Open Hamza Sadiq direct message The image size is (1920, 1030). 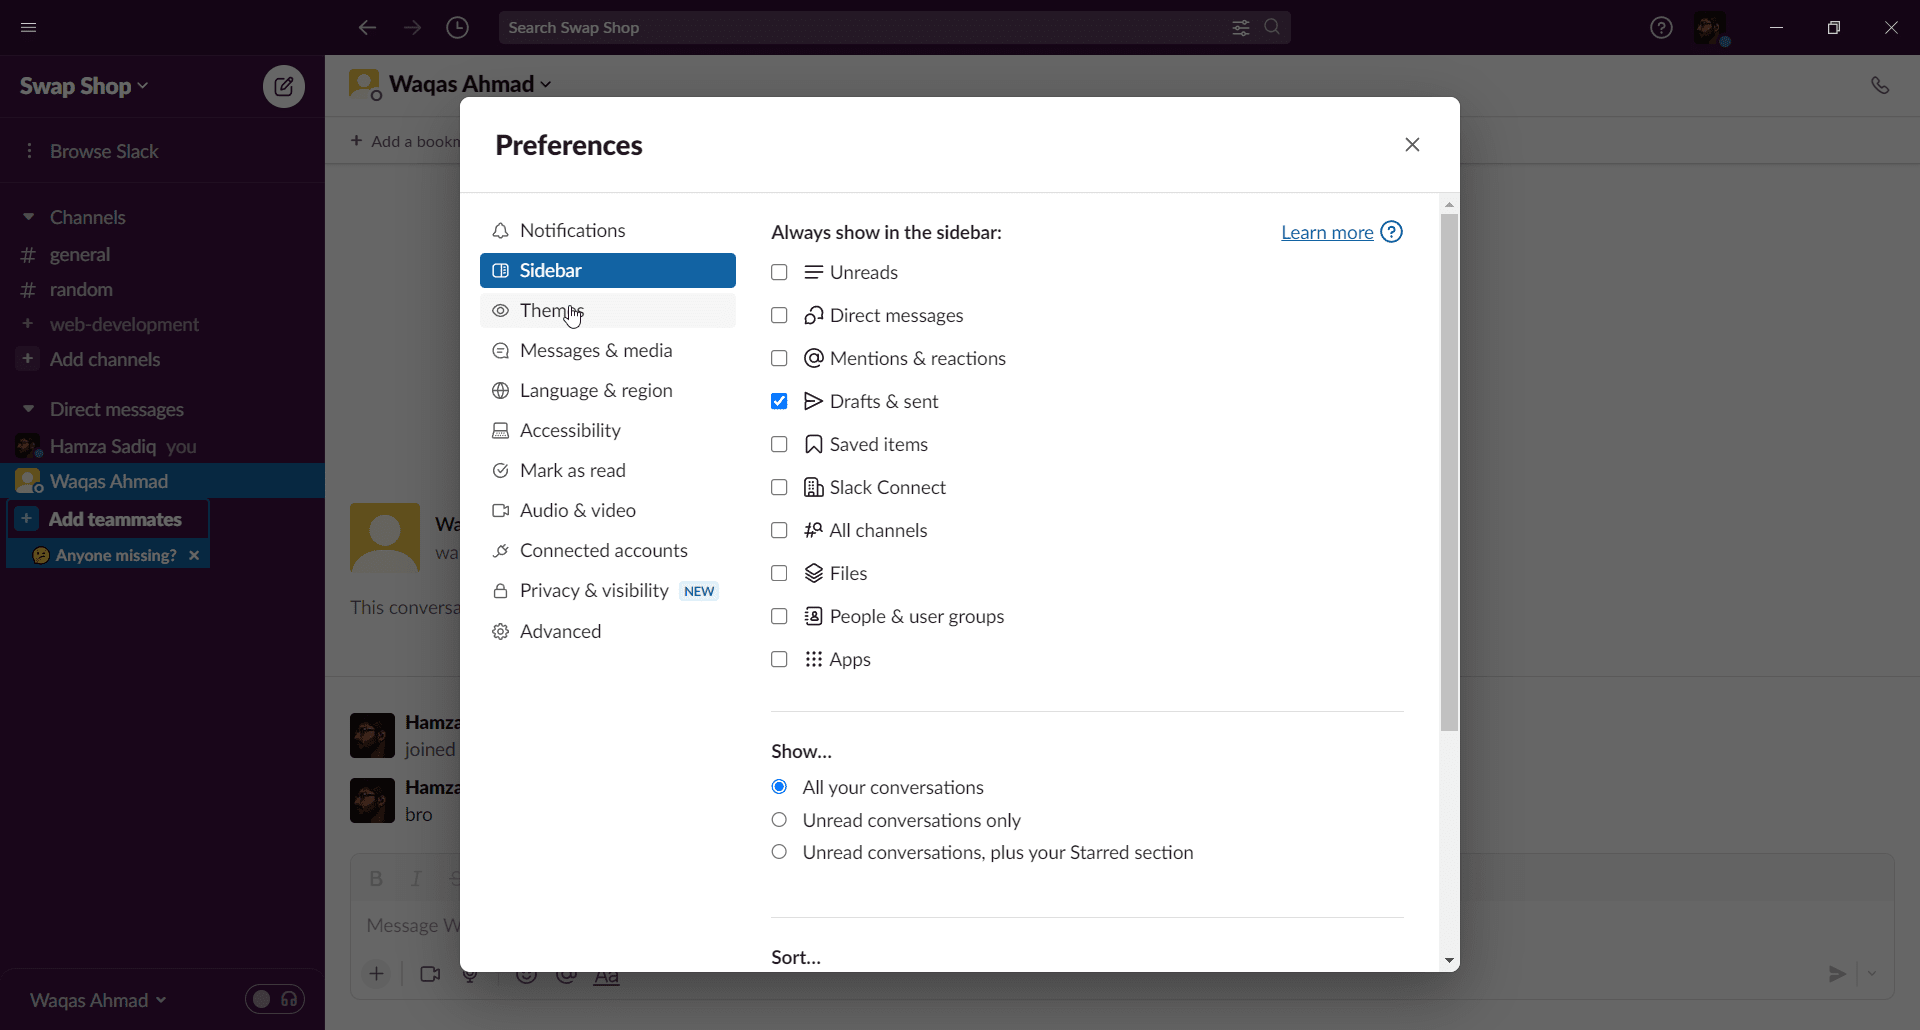tap(162, 446)
